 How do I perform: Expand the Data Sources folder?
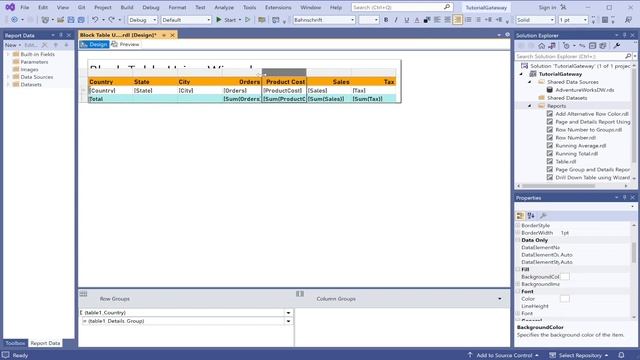pyautogui.click(x=8, y=77)
